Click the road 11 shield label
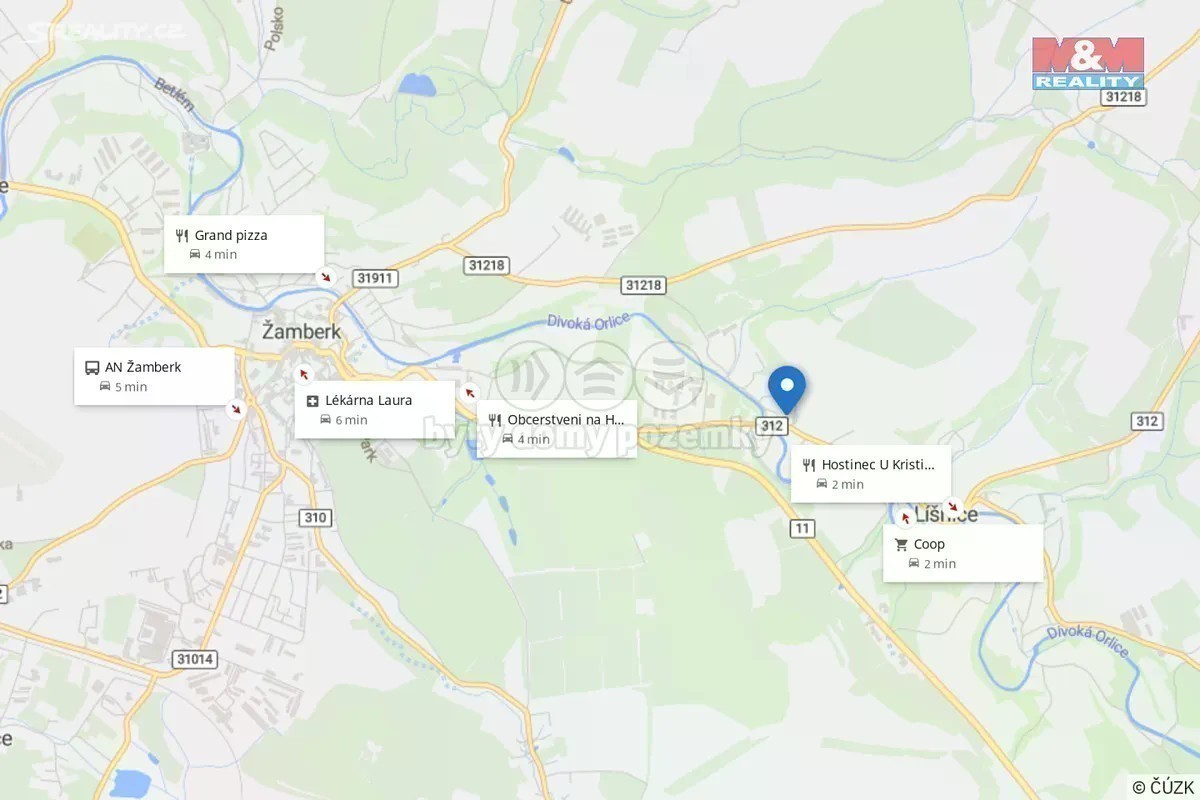The image size is (1200, 800). 802,528
